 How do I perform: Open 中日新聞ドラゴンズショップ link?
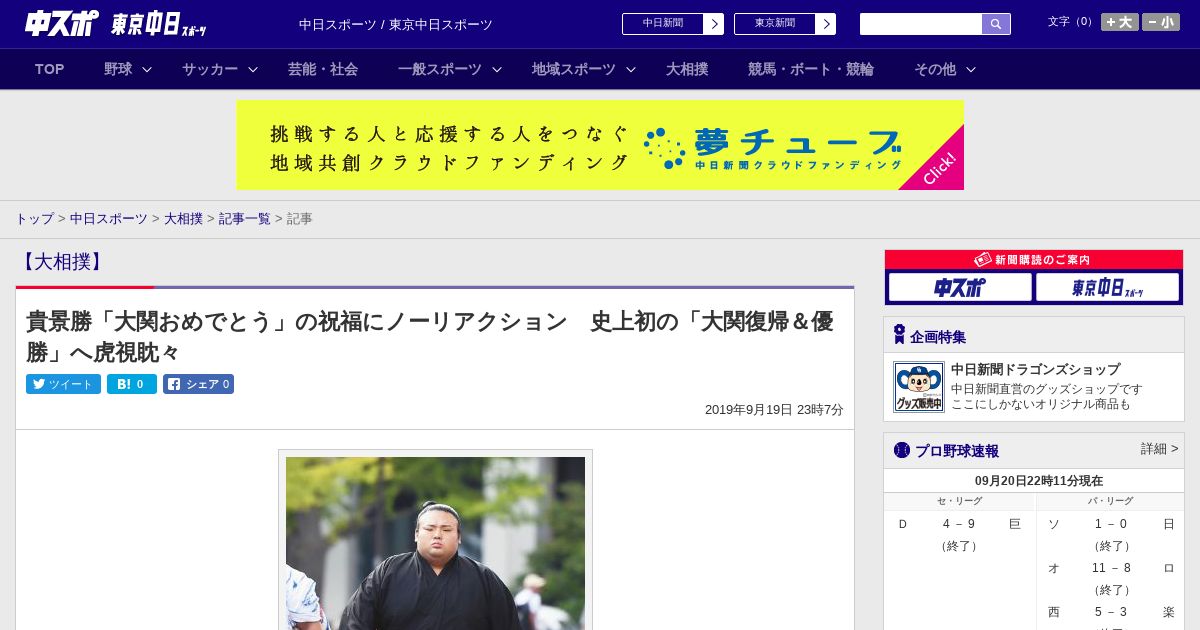[1035, 369]
